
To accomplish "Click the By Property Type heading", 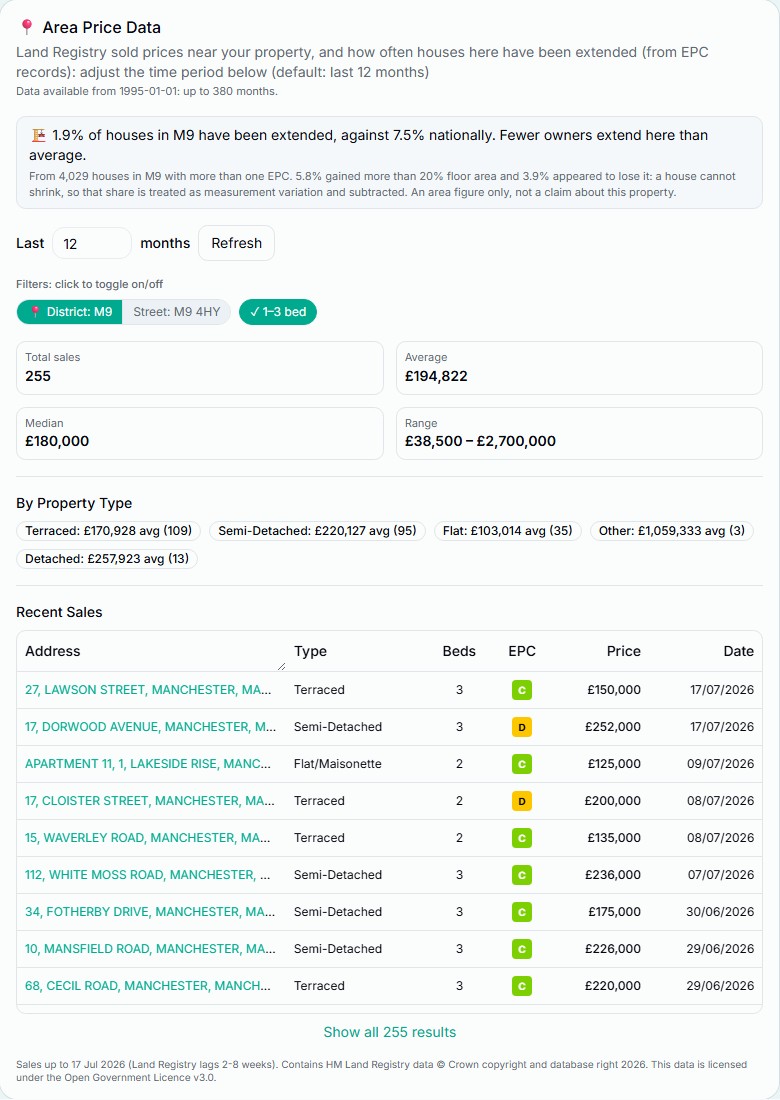I will (x=74, y=503).
